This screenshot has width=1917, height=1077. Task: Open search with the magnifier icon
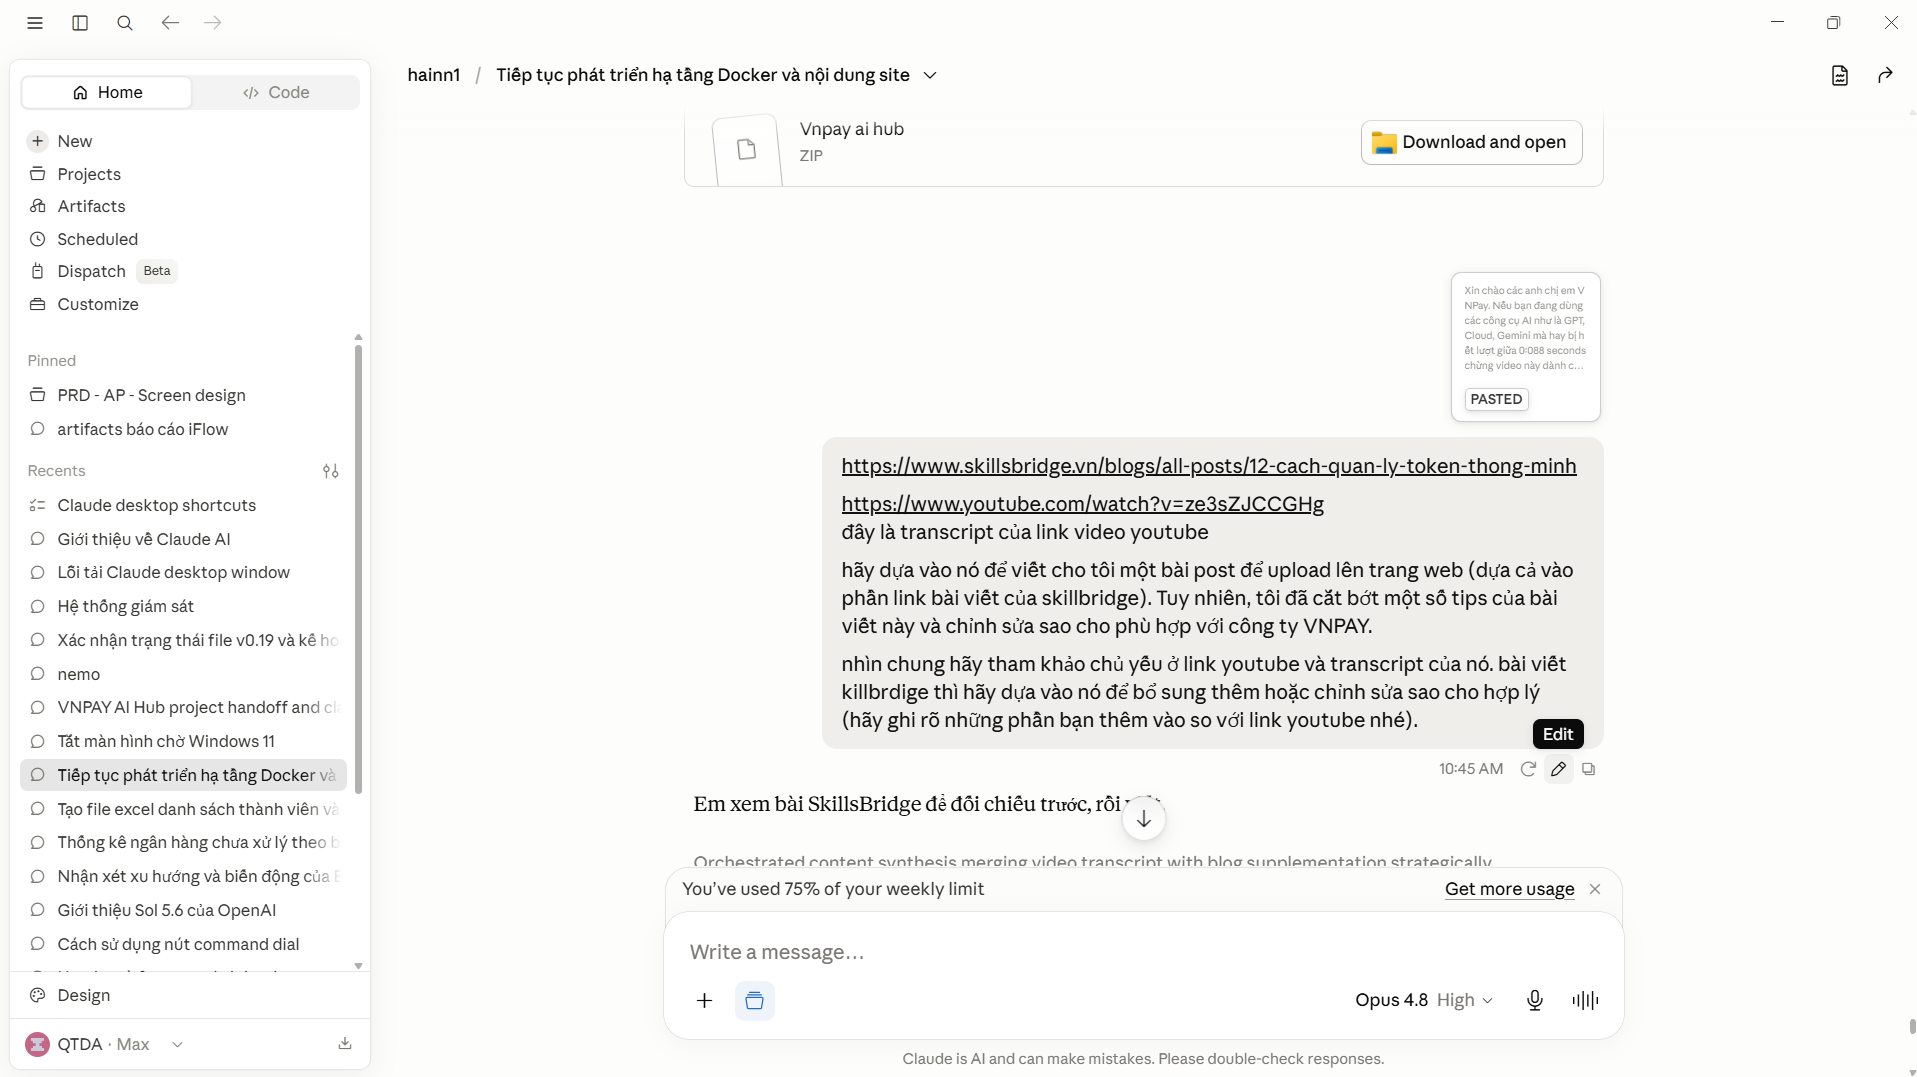pyautogui.click(x=125, y=23)
